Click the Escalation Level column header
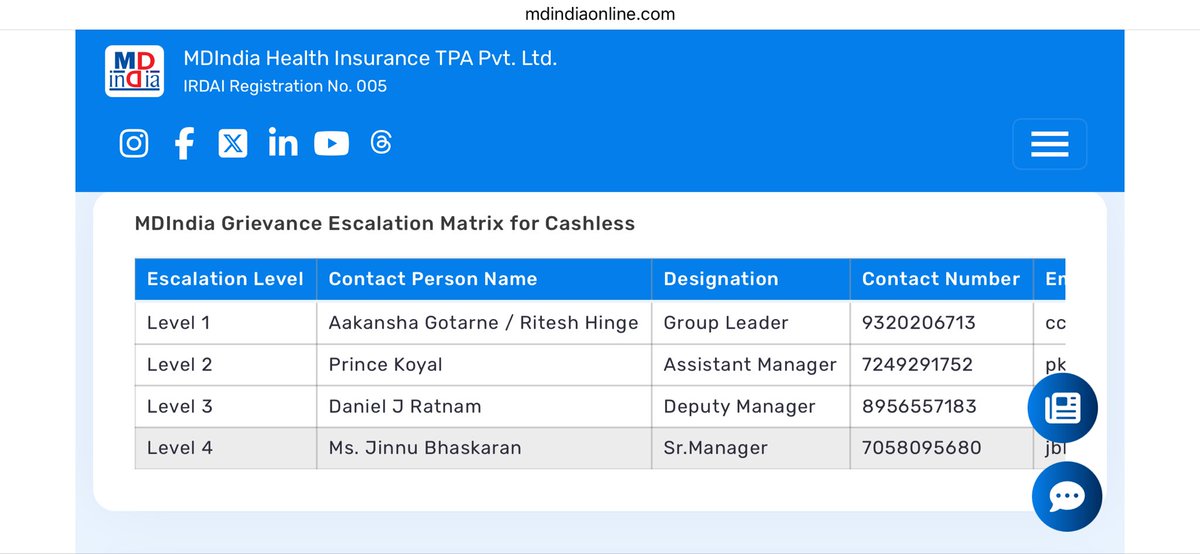The height and width of the screenshot is (554, 1200). coord(225,279)
